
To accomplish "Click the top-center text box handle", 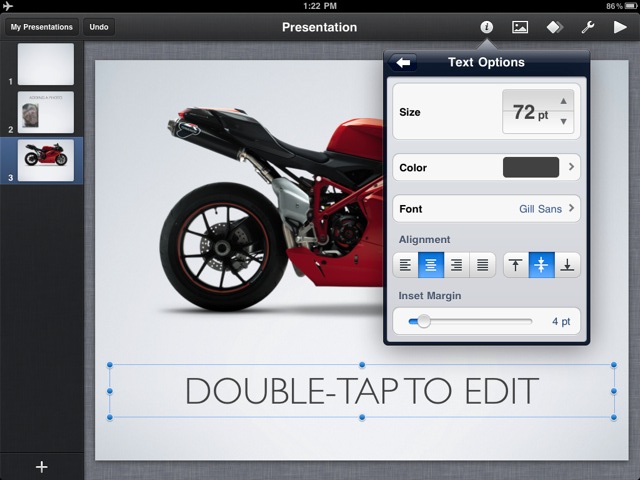I will [x=362, y=364].
